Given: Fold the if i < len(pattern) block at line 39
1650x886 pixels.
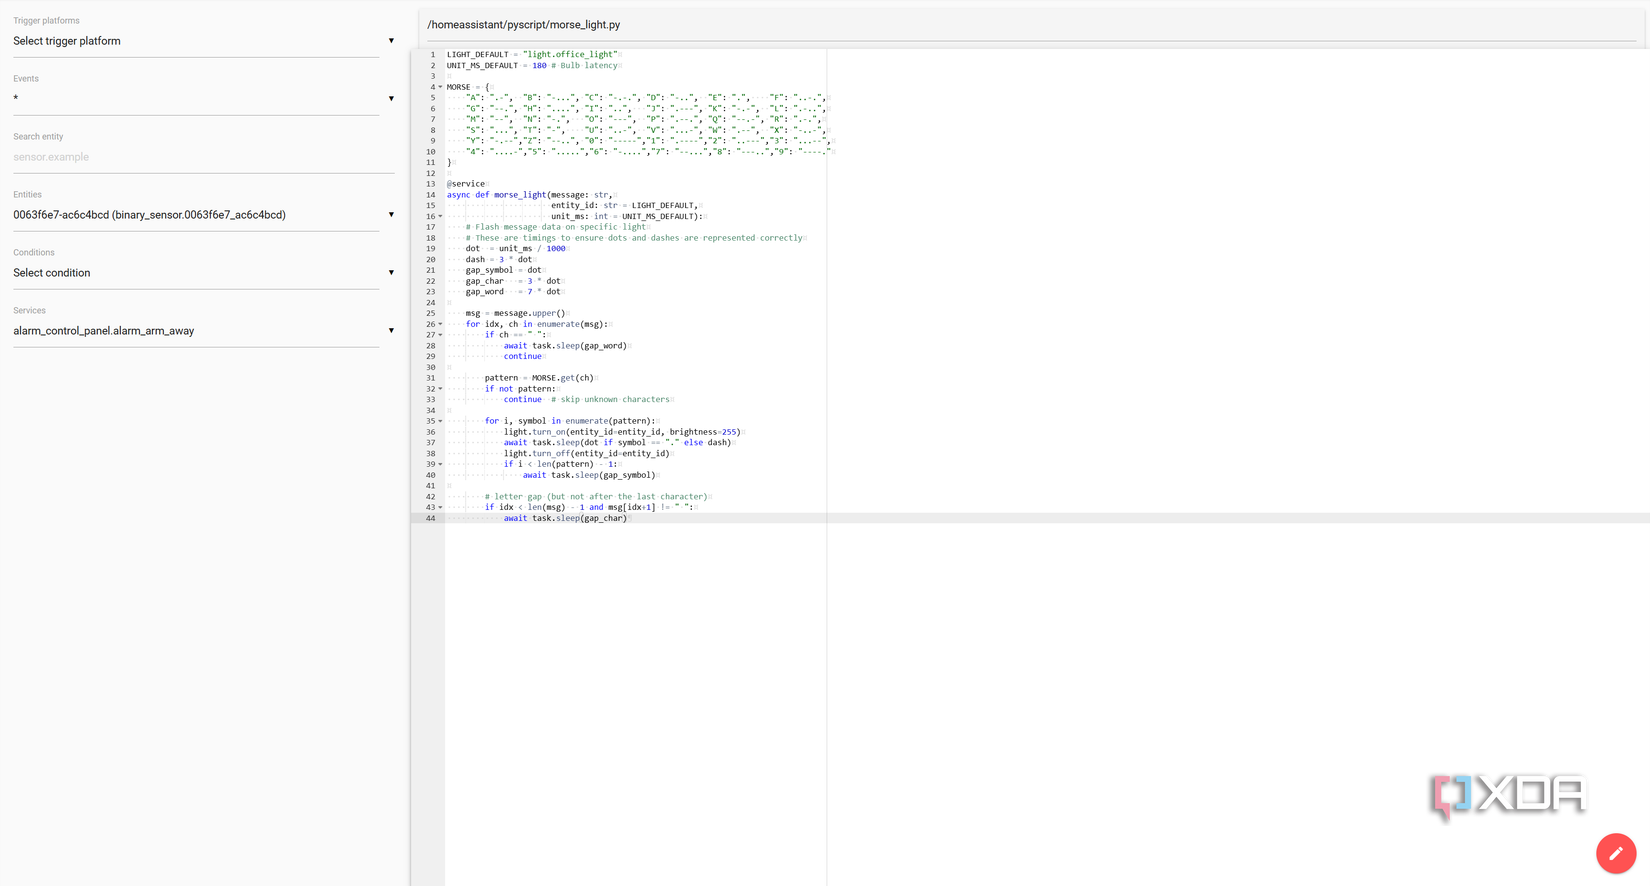Looking at the screenshot, I should tap(440, 465).
